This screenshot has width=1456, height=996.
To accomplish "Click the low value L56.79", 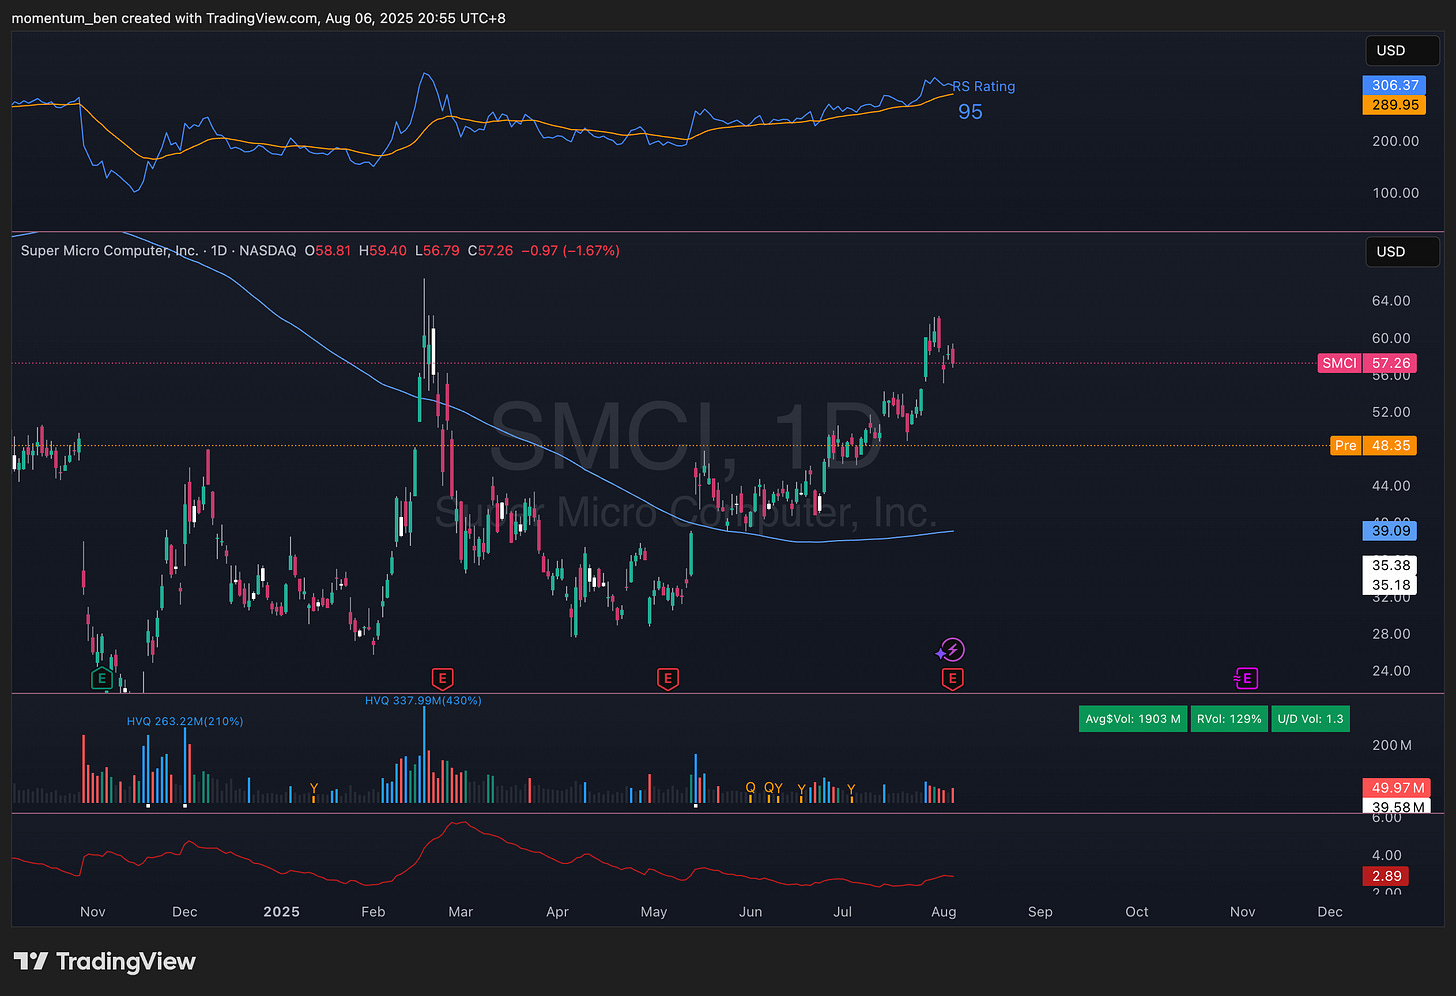I will coord(437,250).
